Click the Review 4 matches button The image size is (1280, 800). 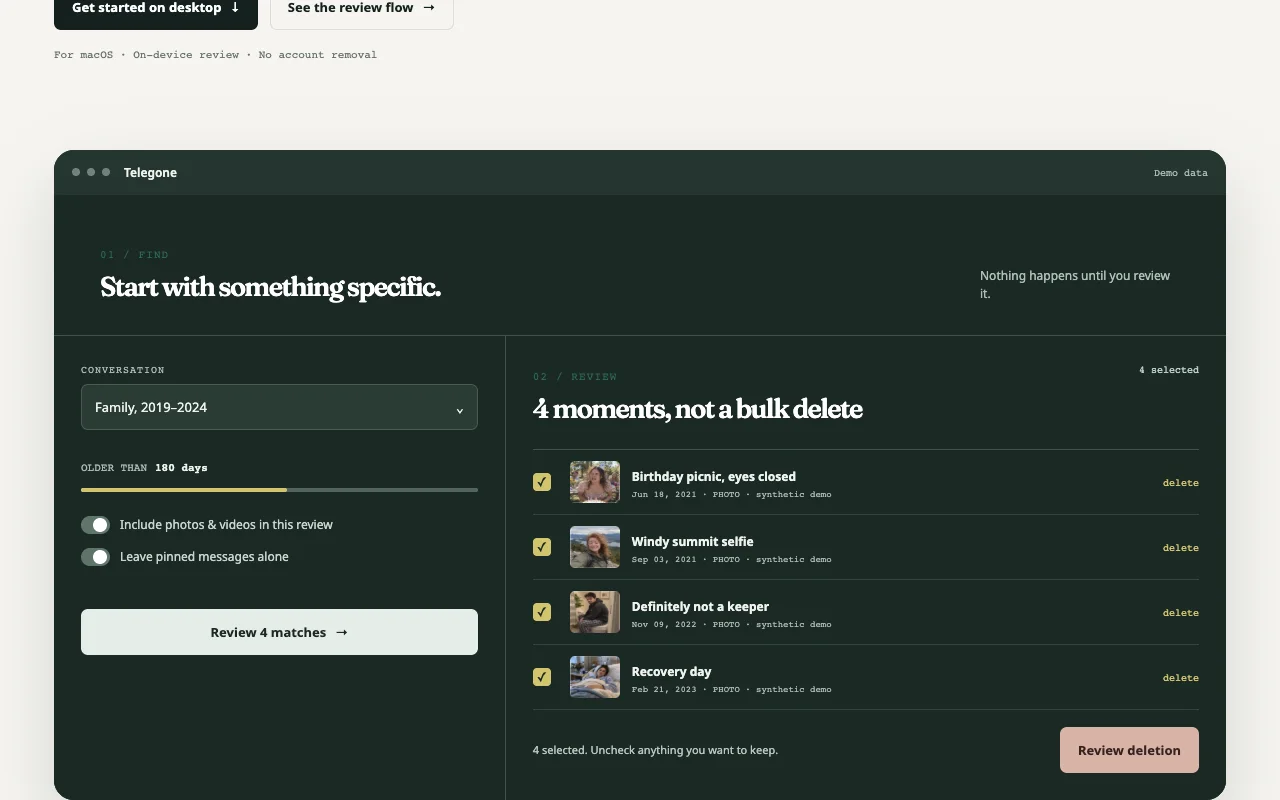point(279,632)
